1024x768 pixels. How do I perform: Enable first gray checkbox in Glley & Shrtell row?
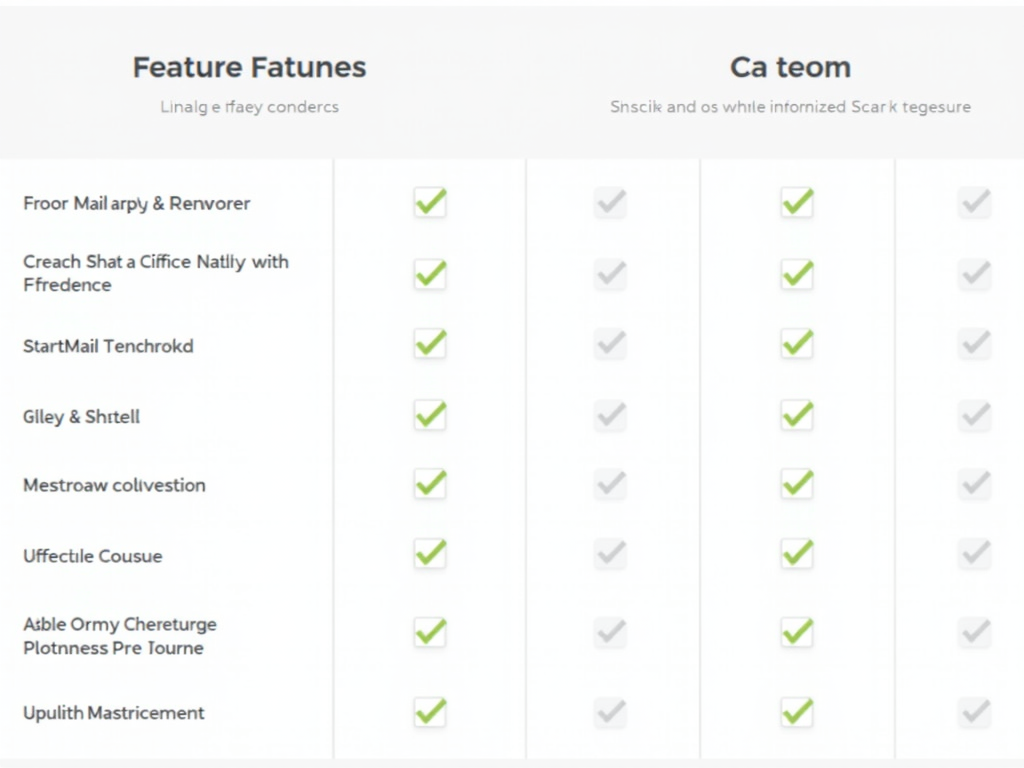pos(610,414)
